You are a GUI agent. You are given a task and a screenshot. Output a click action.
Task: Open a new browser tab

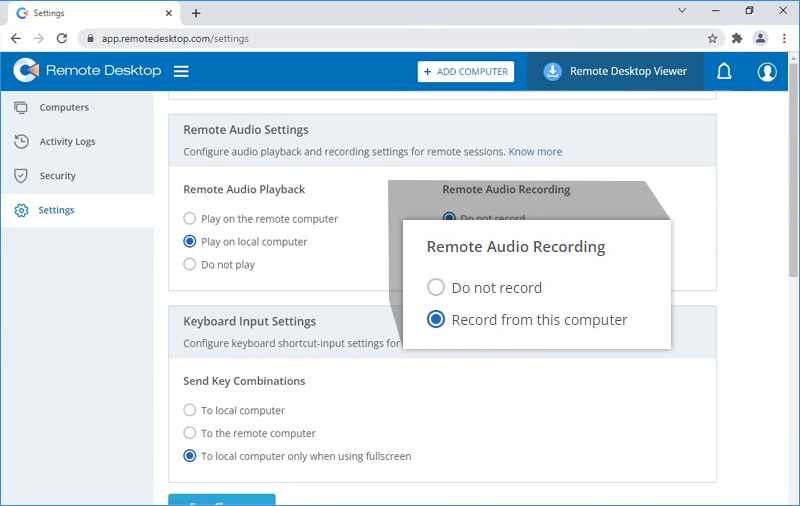tap(196, 13)
